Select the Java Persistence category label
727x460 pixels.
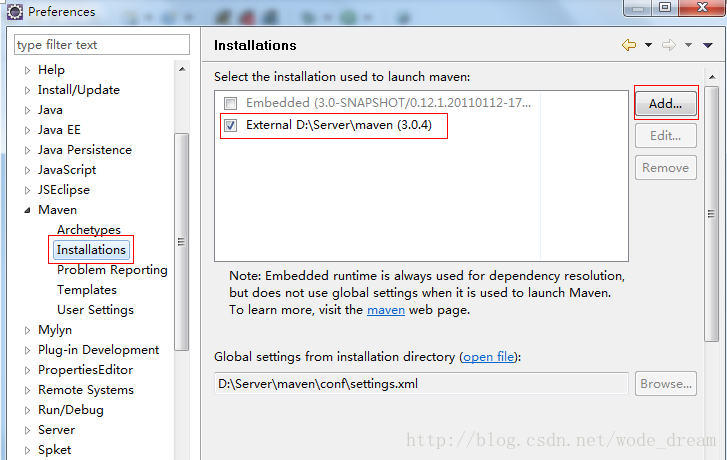85,149
